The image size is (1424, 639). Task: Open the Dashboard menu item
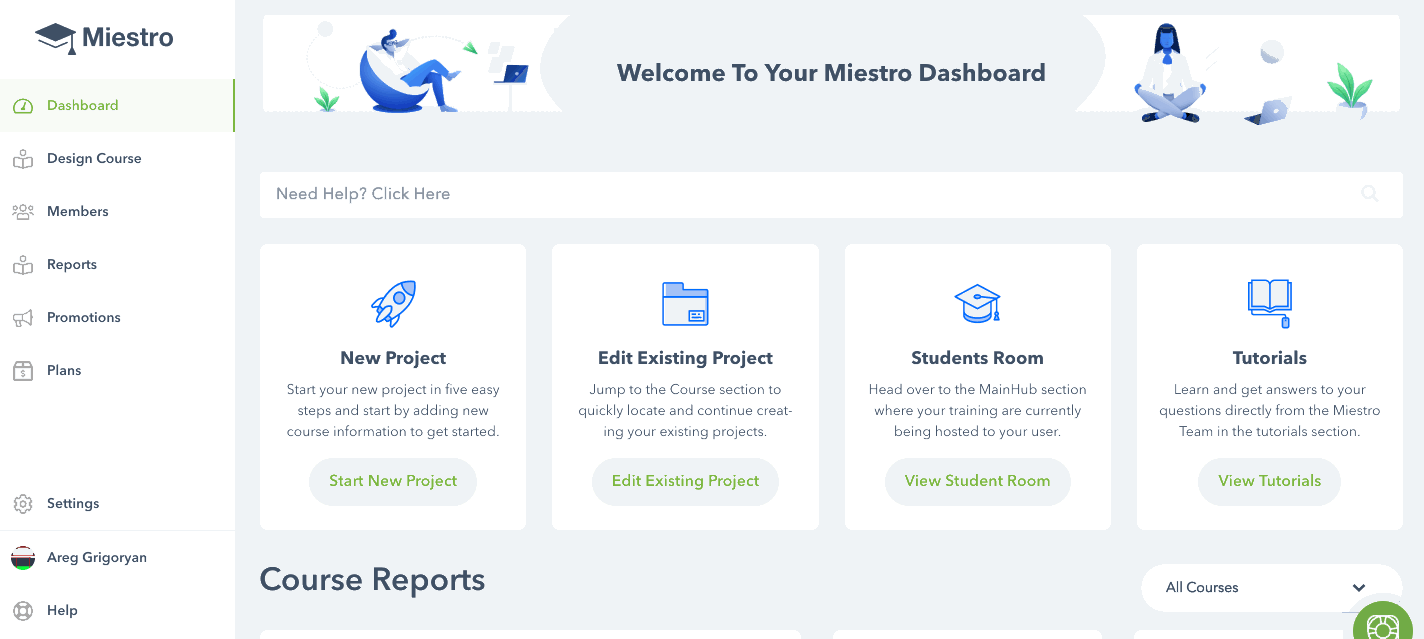click(117, 106)
